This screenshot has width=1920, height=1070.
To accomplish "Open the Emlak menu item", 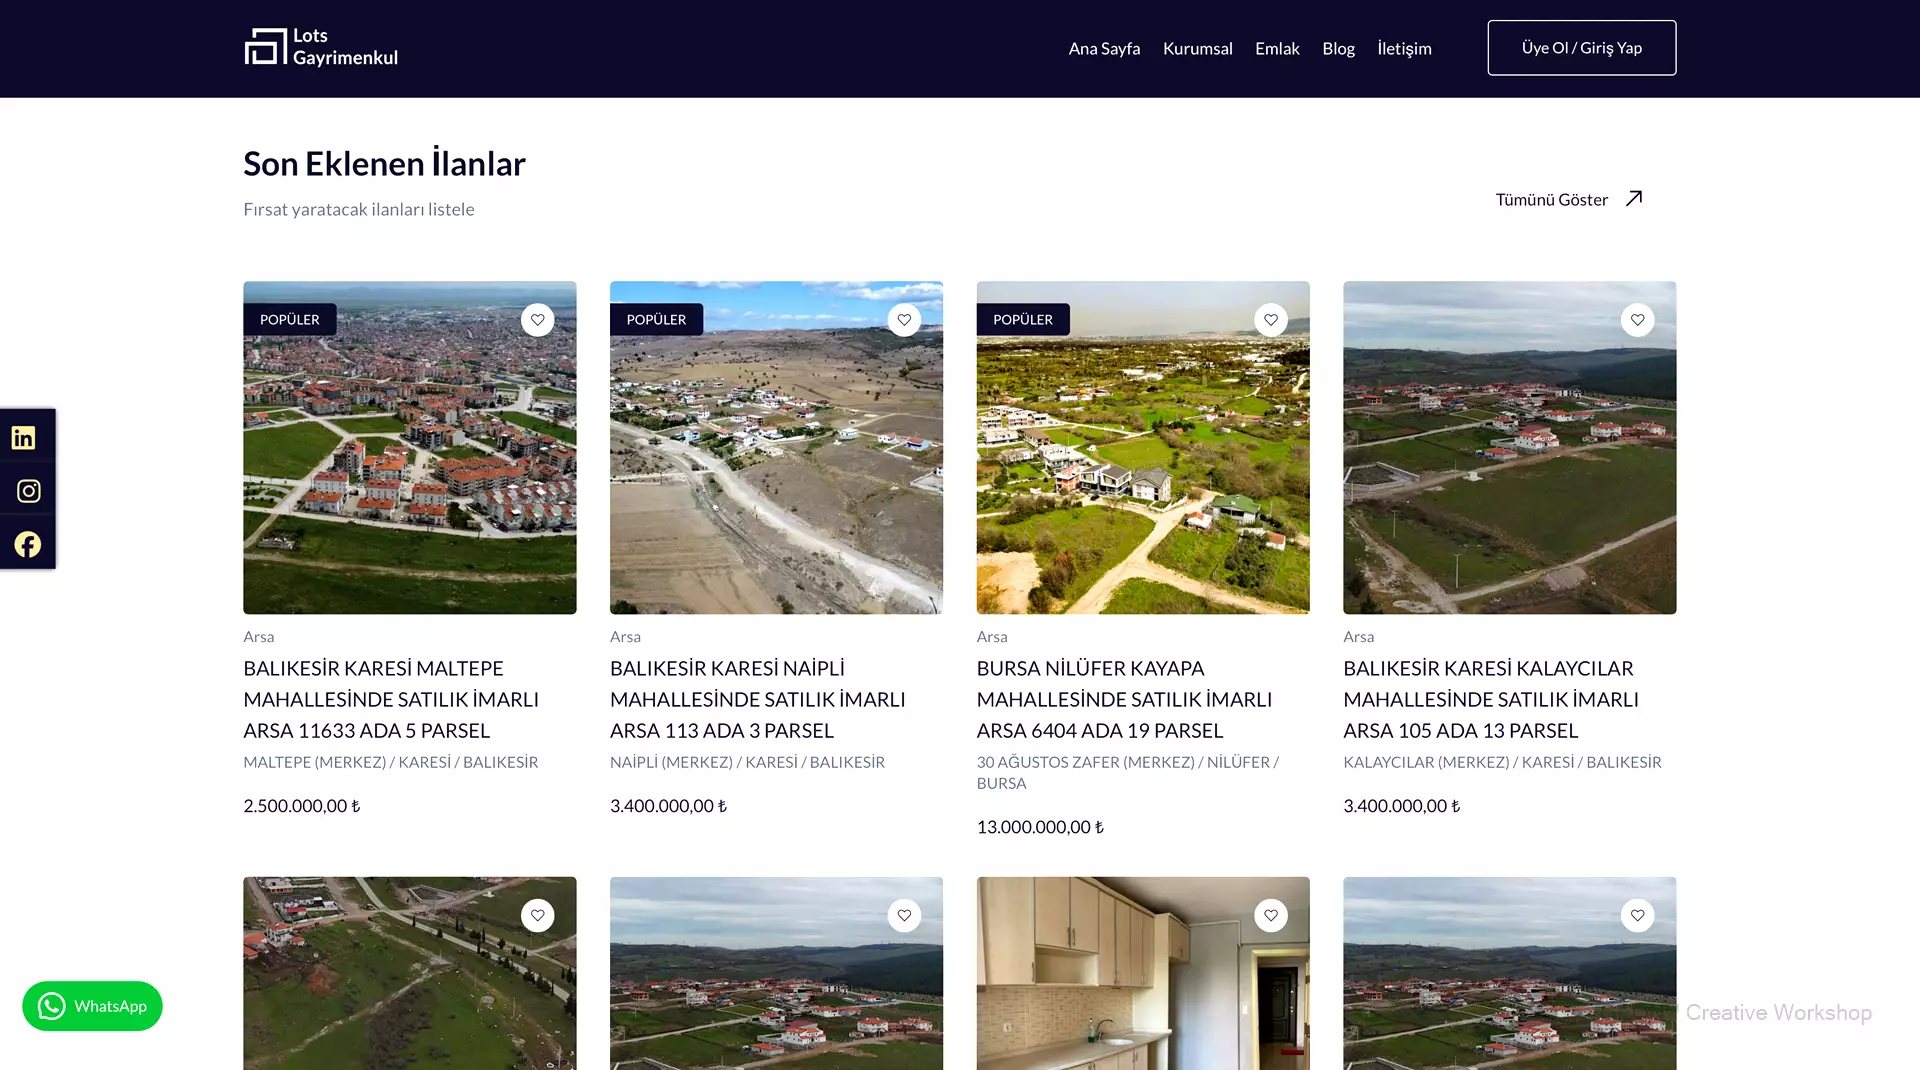I will 1277,48.
